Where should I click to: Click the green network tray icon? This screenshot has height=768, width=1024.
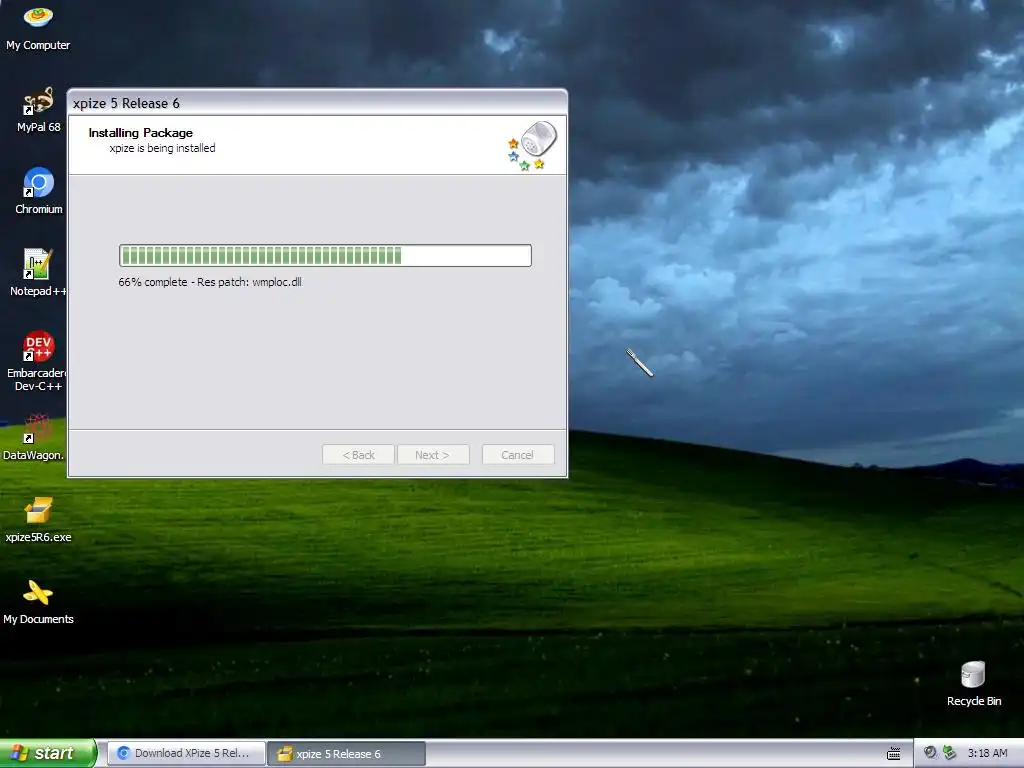[949, 753]
